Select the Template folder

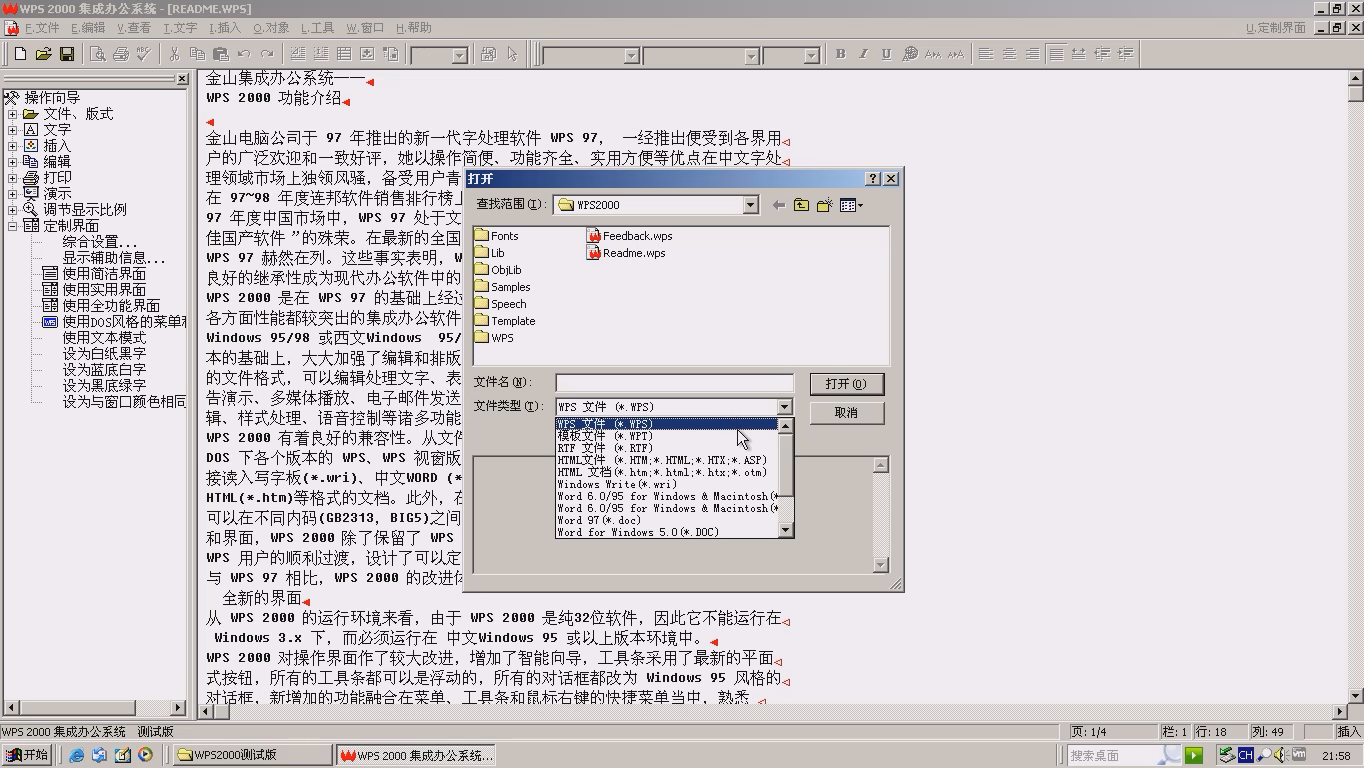click(505, 321)
